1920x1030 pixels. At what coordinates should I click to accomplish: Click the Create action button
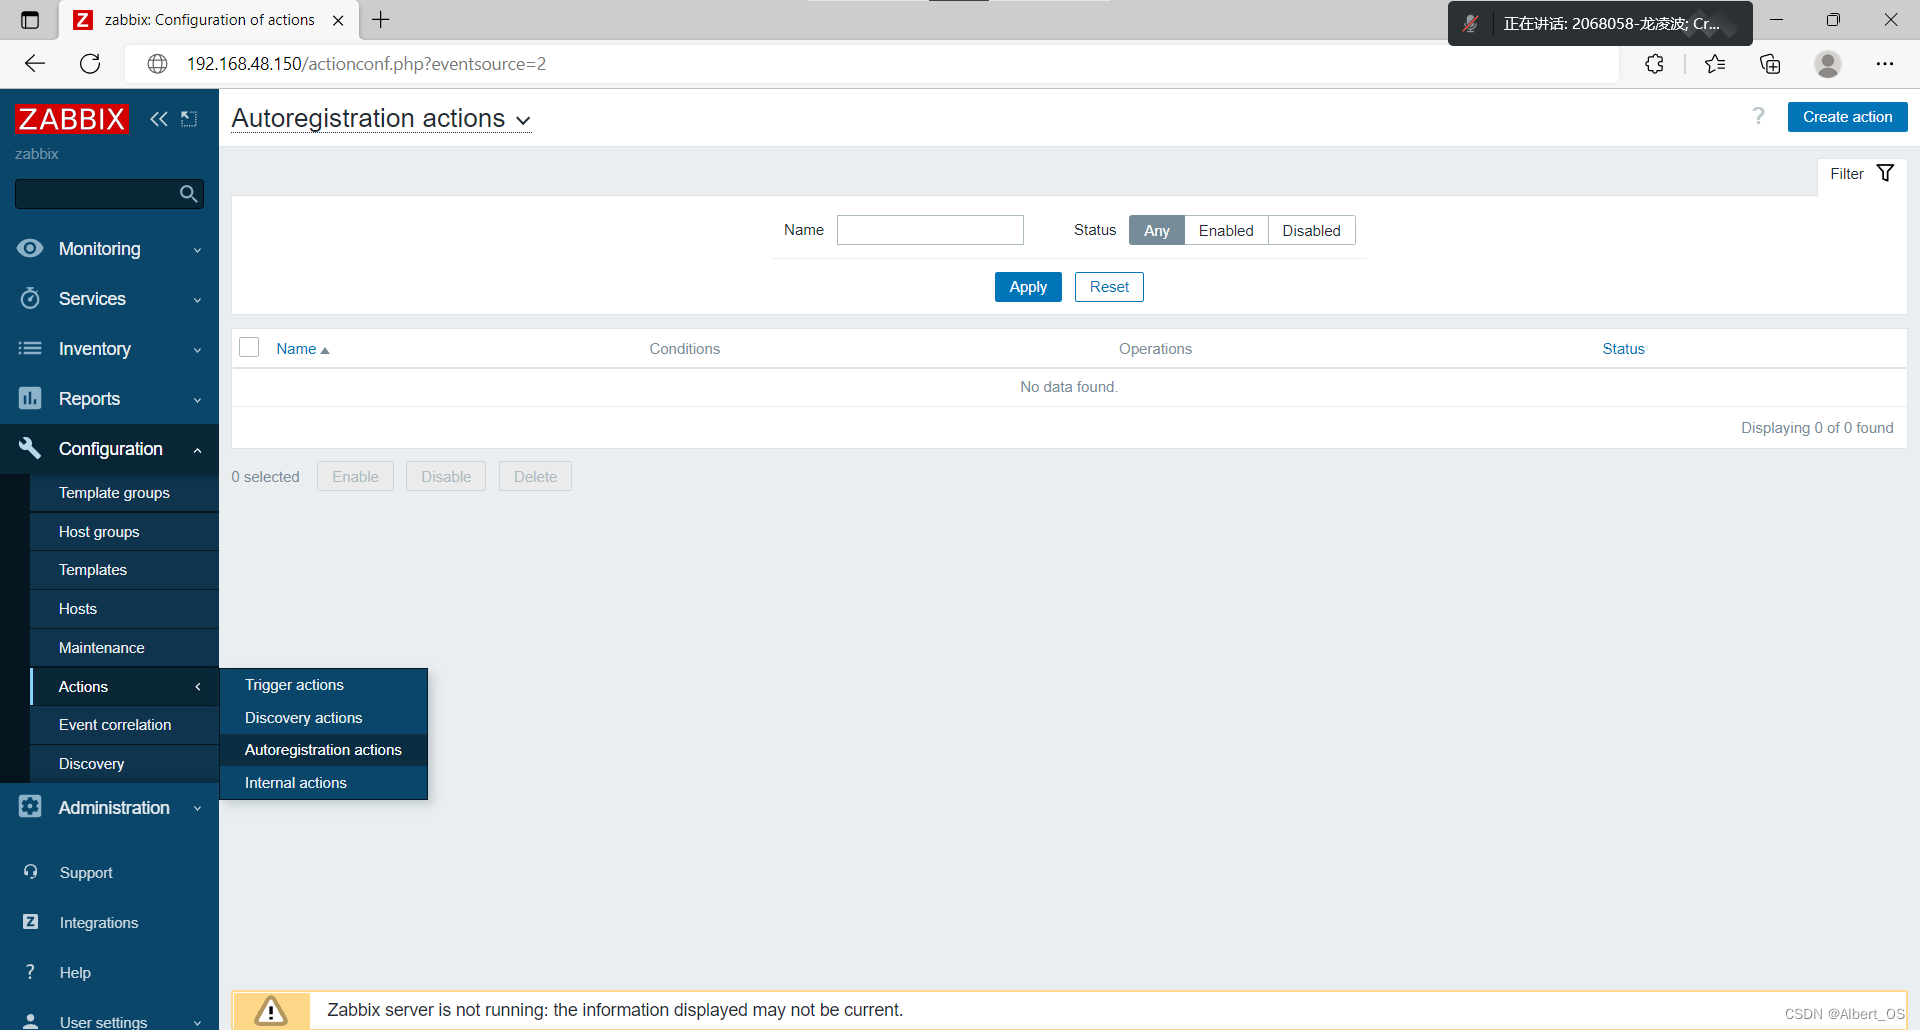coord(1847,117)
